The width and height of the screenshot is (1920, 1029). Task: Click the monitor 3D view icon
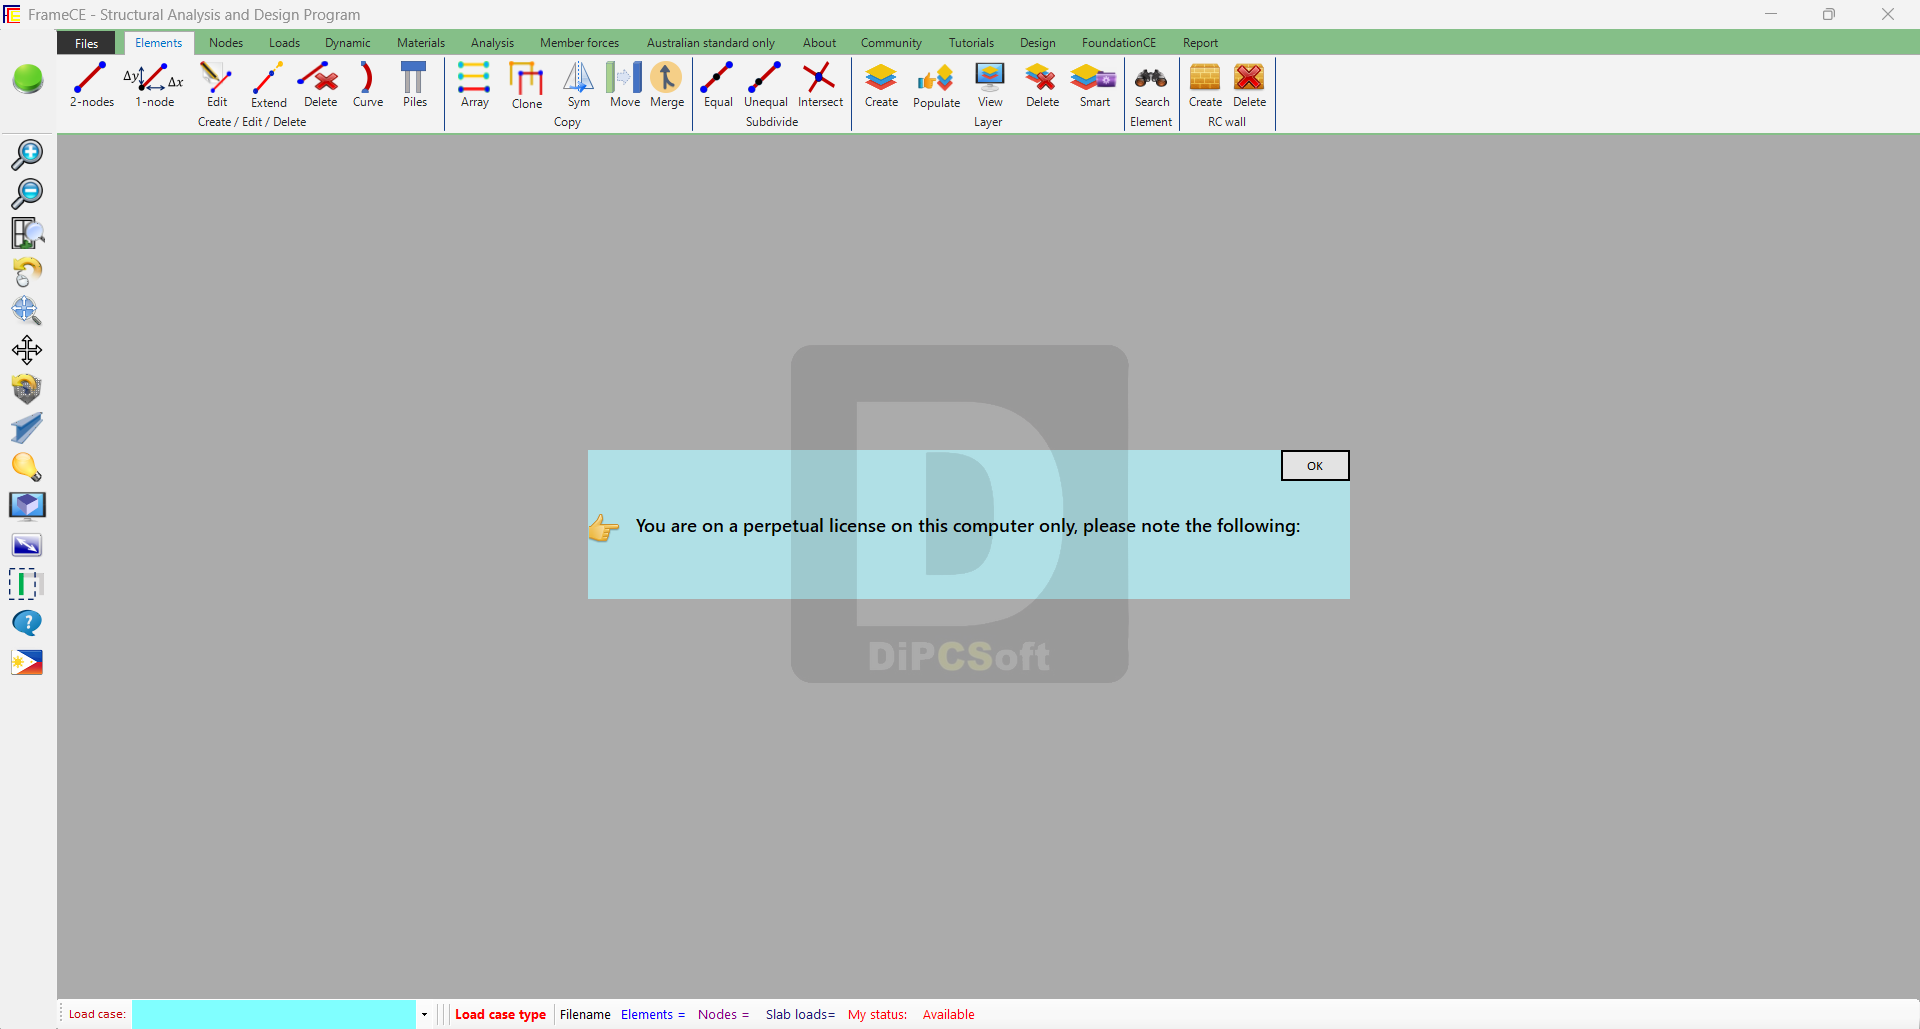(x=27, y=506)
